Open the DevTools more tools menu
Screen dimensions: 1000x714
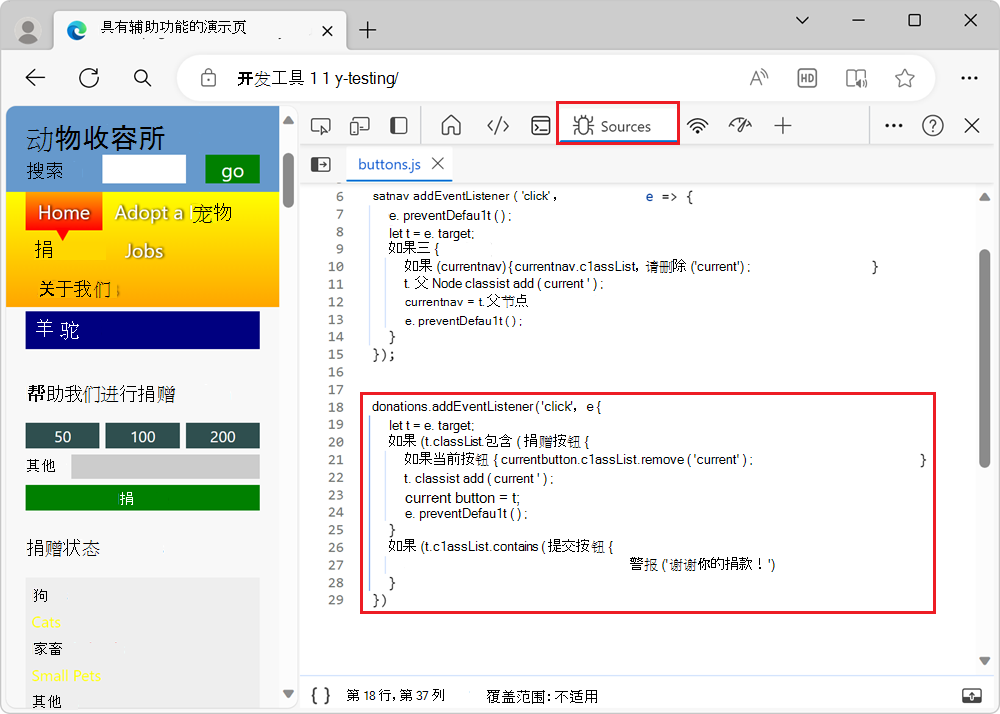[x=893, y=125]
